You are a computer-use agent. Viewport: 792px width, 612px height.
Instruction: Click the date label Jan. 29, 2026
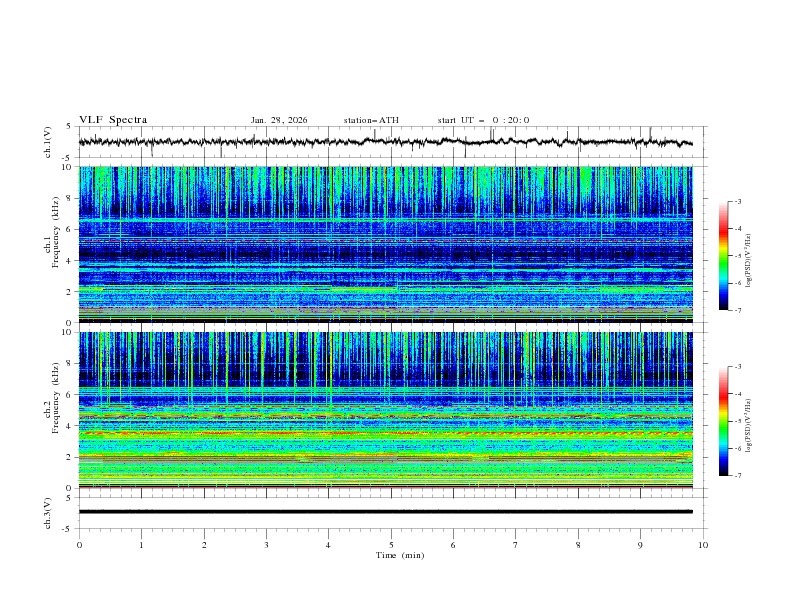coord(279,120)
